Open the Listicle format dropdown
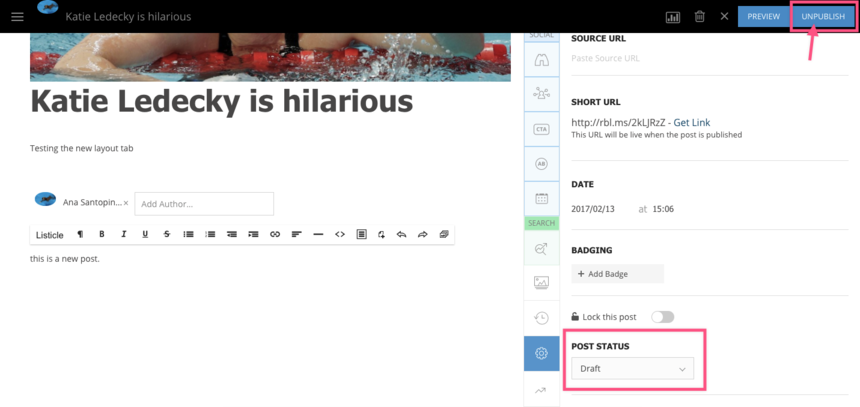The height and width of the screenshot is (407, 860). tap(50, 235)
